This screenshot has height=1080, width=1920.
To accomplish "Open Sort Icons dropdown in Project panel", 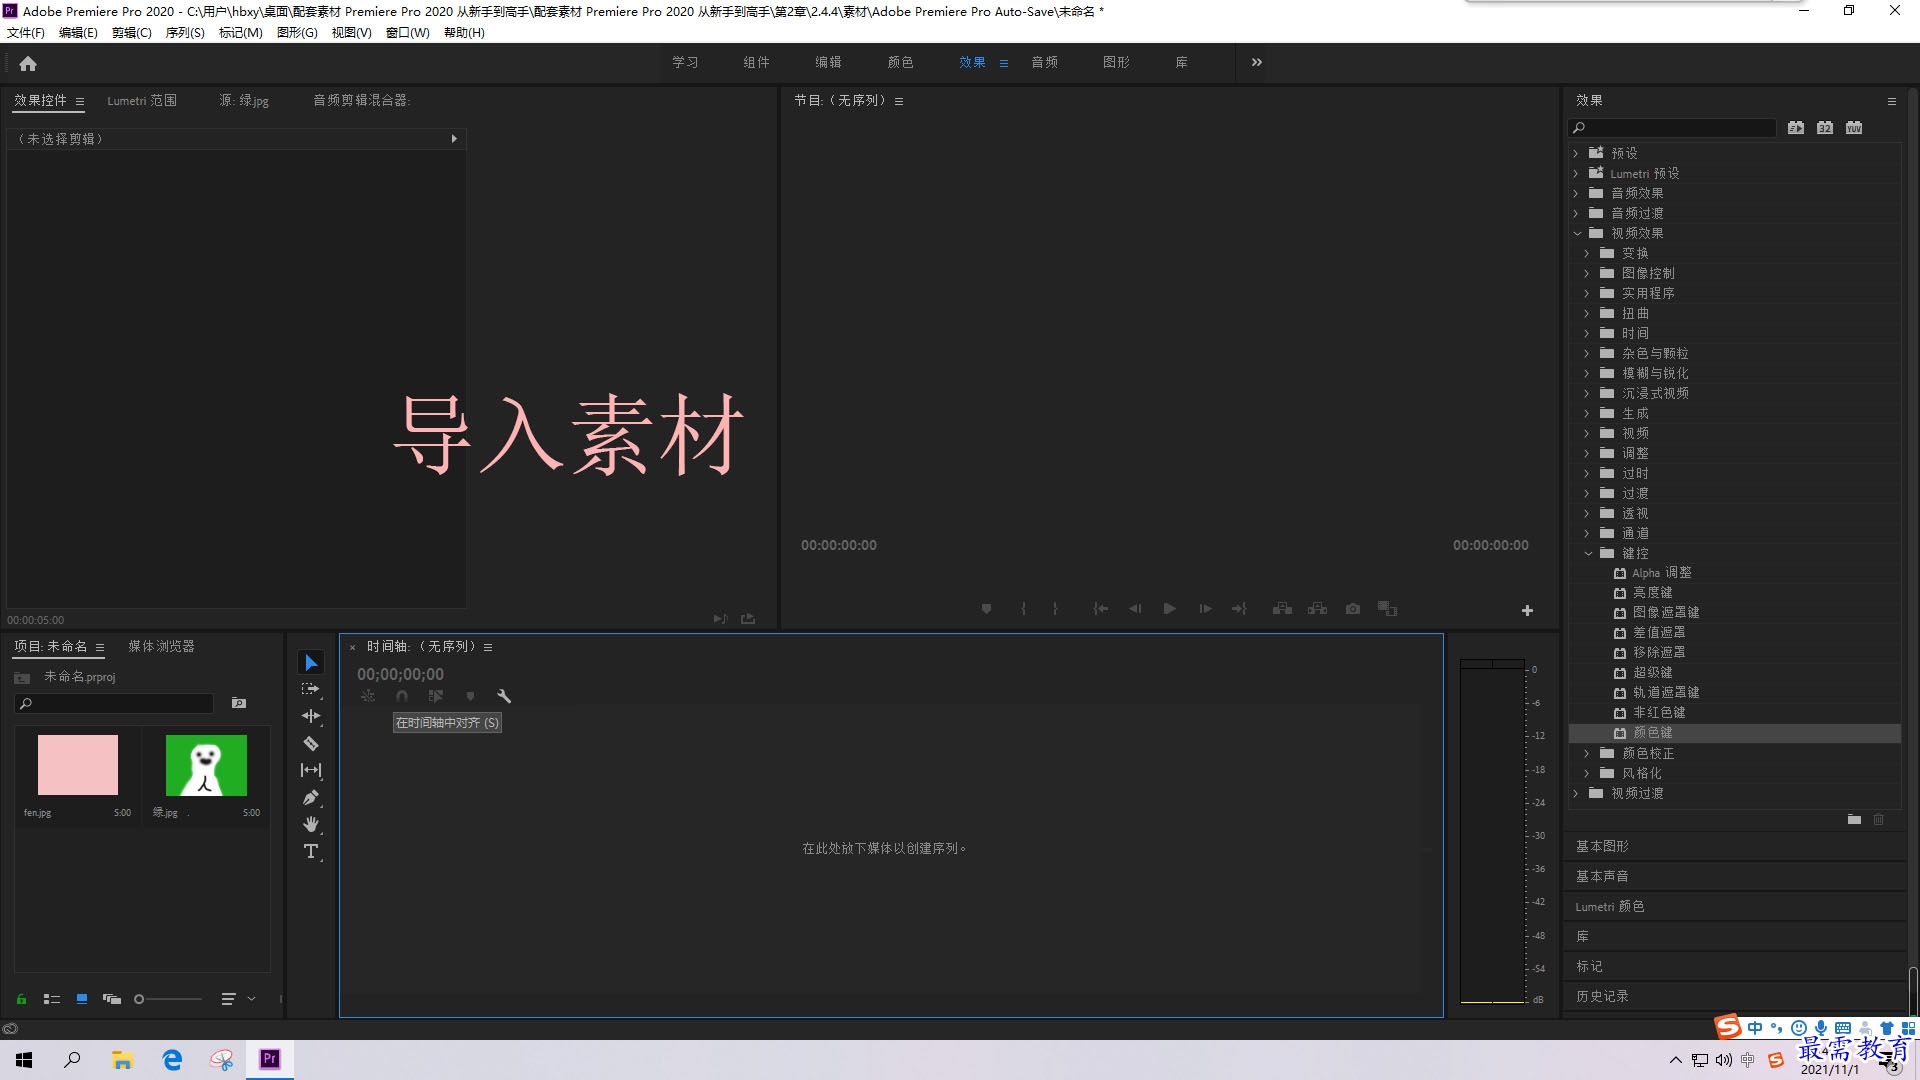I will pyautogui.click(x=236, y=999).
